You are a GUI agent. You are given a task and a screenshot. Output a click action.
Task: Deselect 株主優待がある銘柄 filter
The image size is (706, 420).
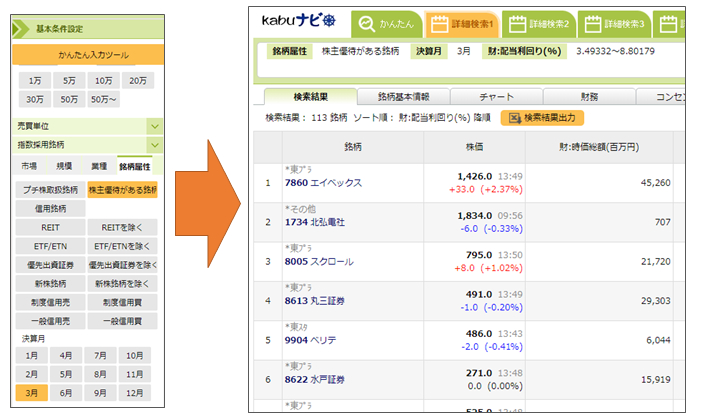coord(122,190)
